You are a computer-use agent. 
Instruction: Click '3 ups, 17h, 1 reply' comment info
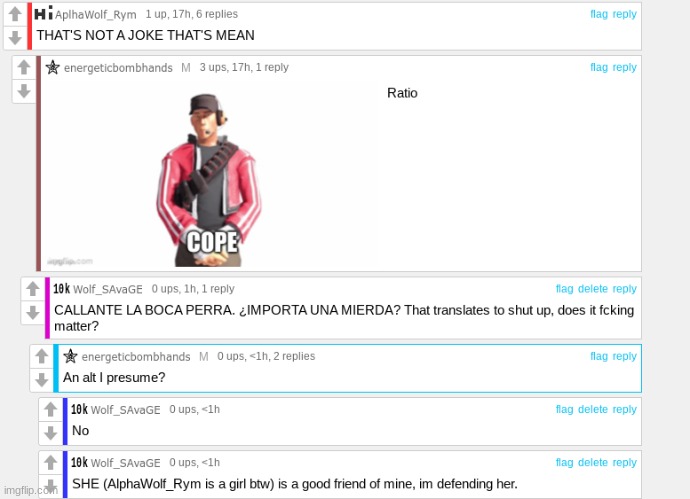(x=244, y=67)
